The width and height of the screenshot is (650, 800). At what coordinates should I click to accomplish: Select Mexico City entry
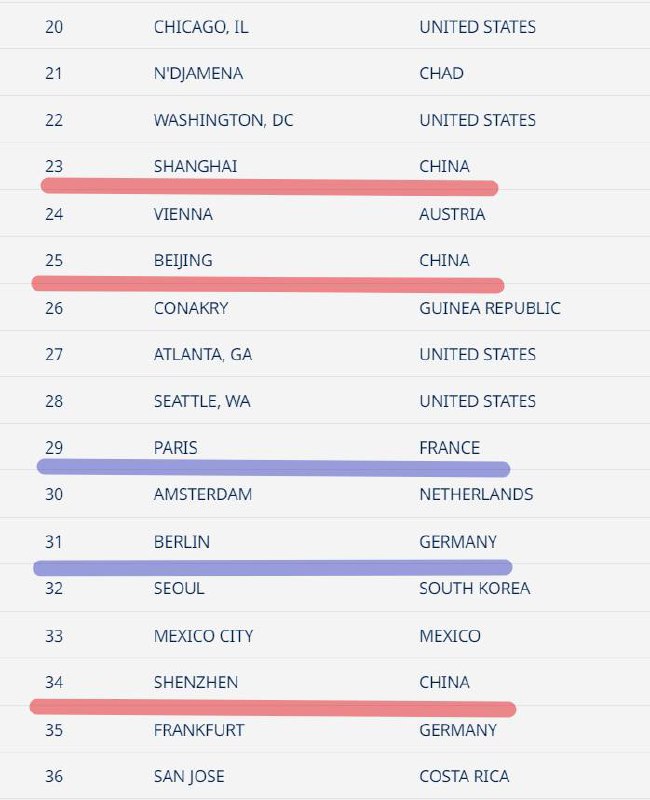tap(204, 636)
